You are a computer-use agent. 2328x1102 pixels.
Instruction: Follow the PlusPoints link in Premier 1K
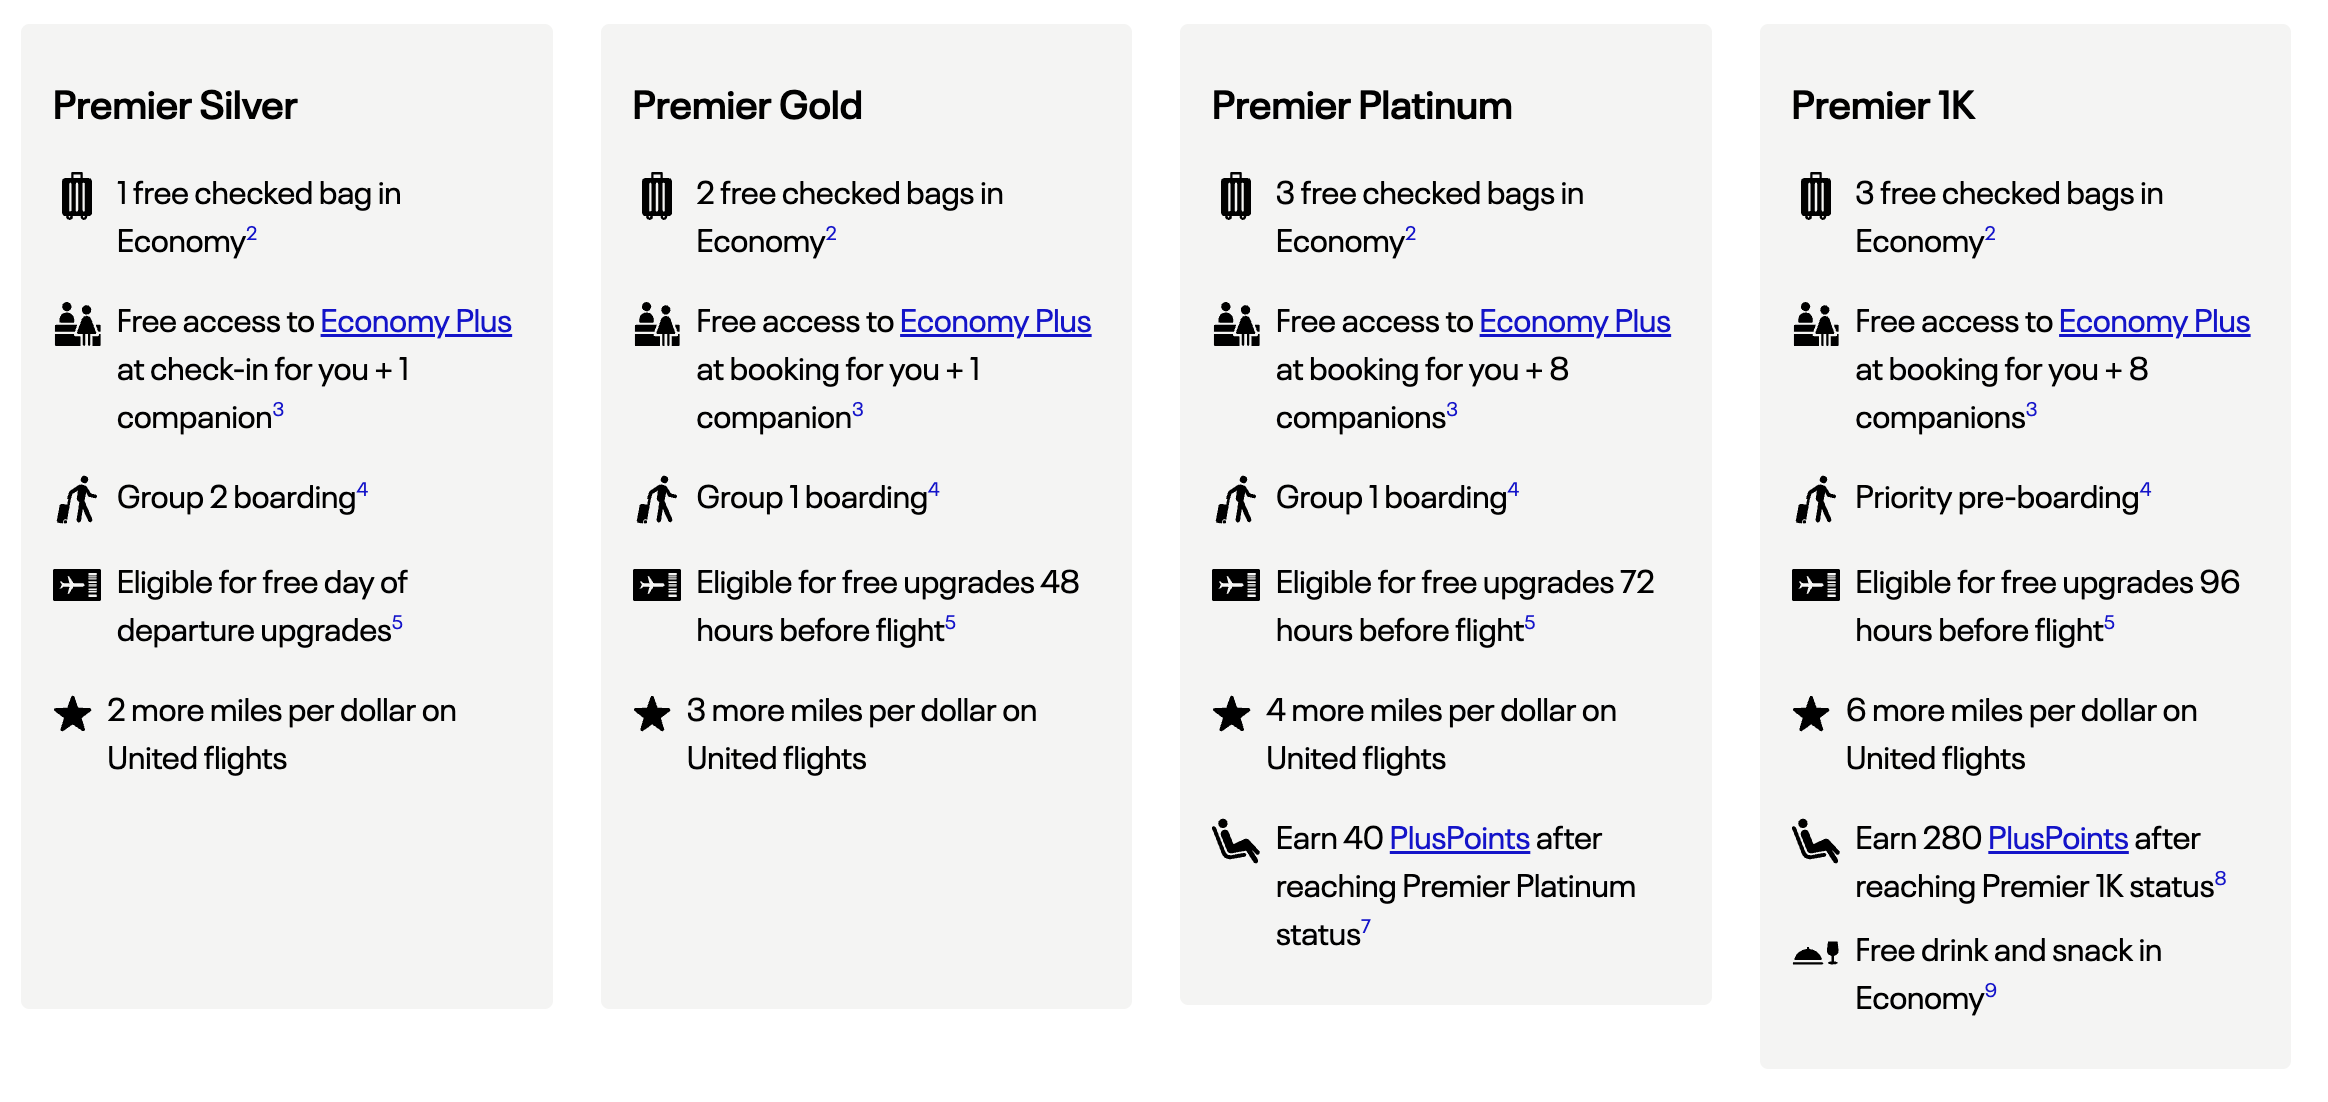(x=2057, y=838)
